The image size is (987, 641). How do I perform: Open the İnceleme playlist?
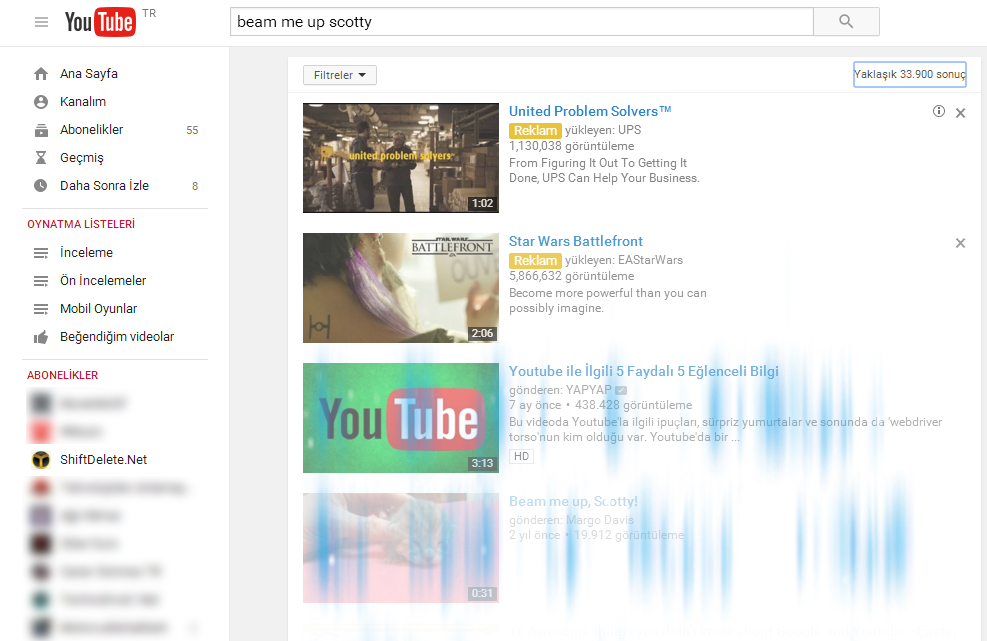[x=86, y=252]
